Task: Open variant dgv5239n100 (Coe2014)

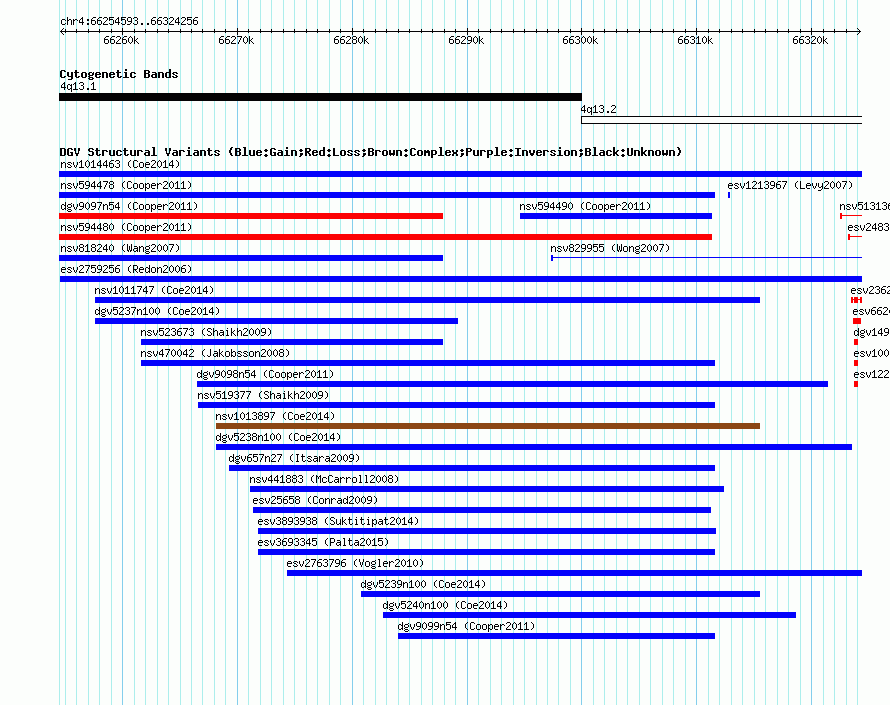Action: point(423,584)
